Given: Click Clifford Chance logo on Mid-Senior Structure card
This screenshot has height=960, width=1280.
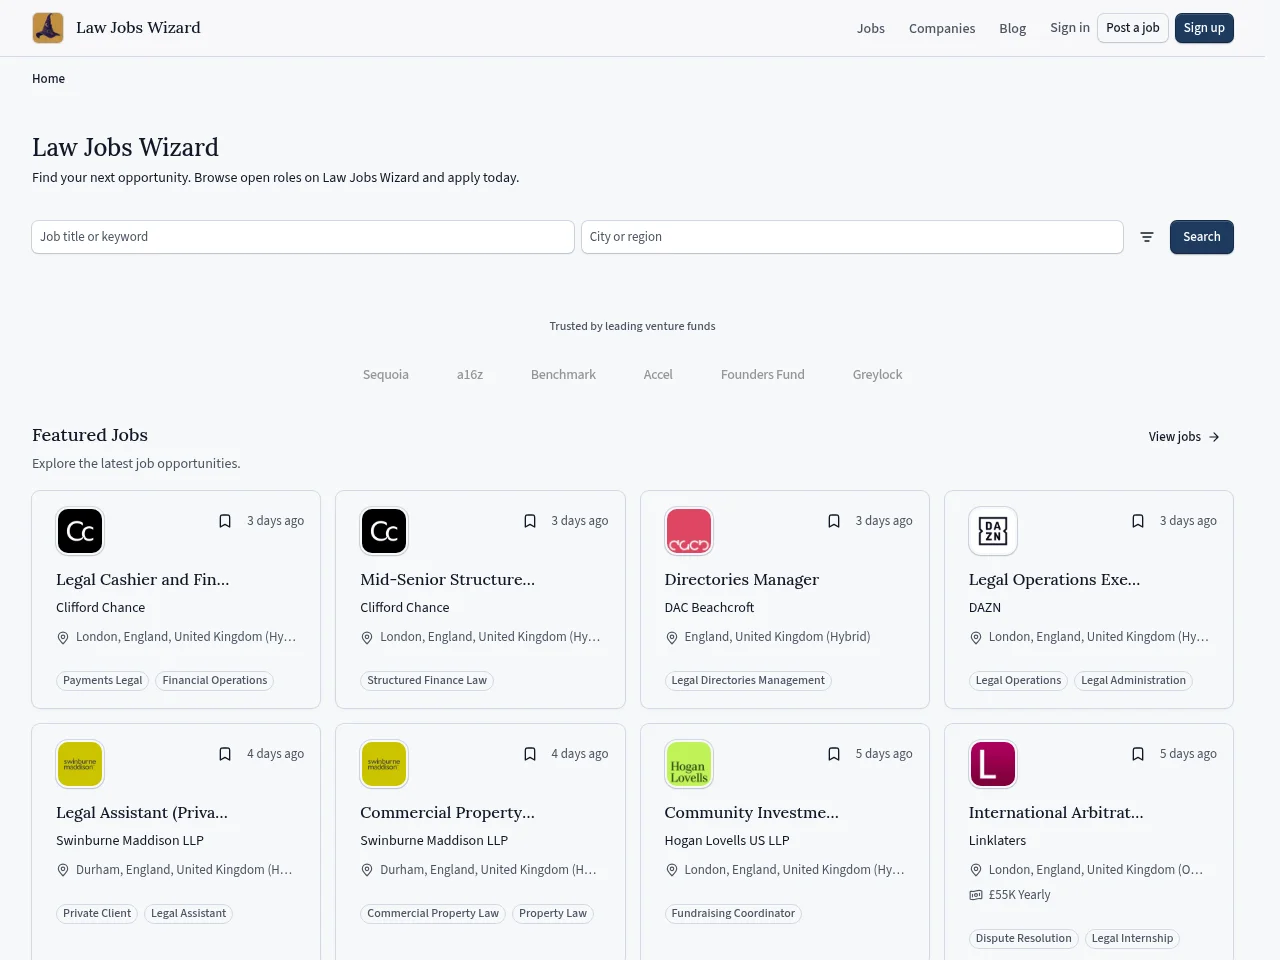Looking at the screenshot, I should tap(384, 531).
